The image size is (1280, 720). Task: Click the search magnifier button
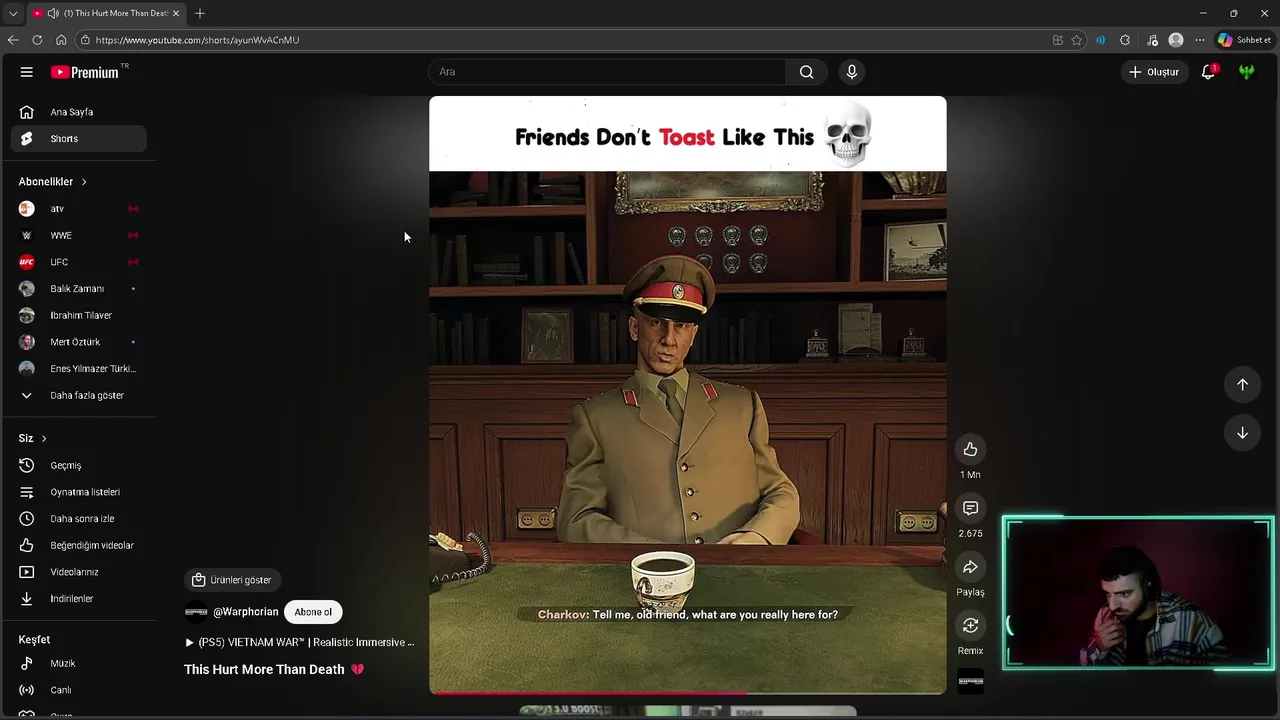[806, 72]
